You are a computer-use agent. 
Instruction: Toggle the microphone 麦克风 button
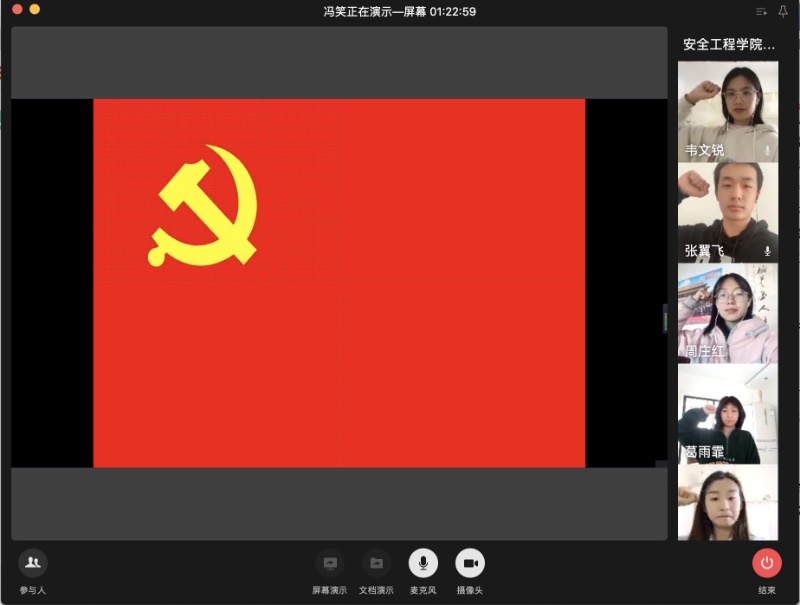coord(423,563)
